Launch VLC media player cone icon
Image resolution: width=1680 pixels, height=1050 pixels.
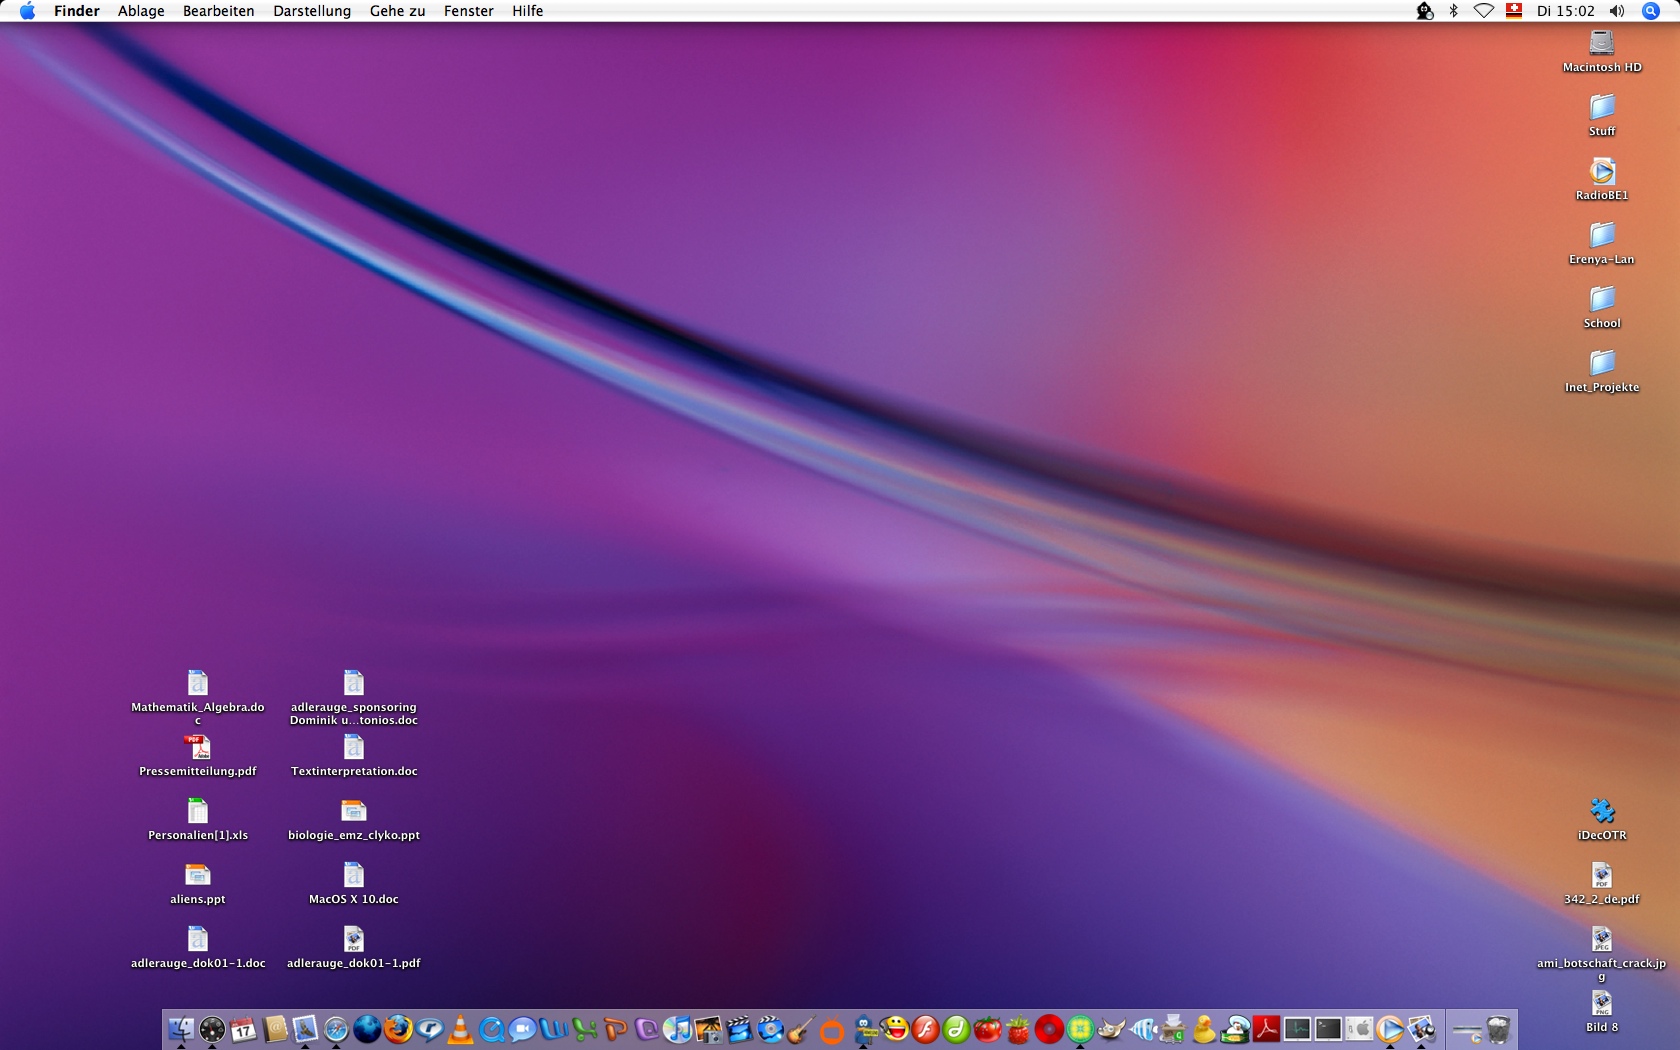click(x=460, y=1029)
